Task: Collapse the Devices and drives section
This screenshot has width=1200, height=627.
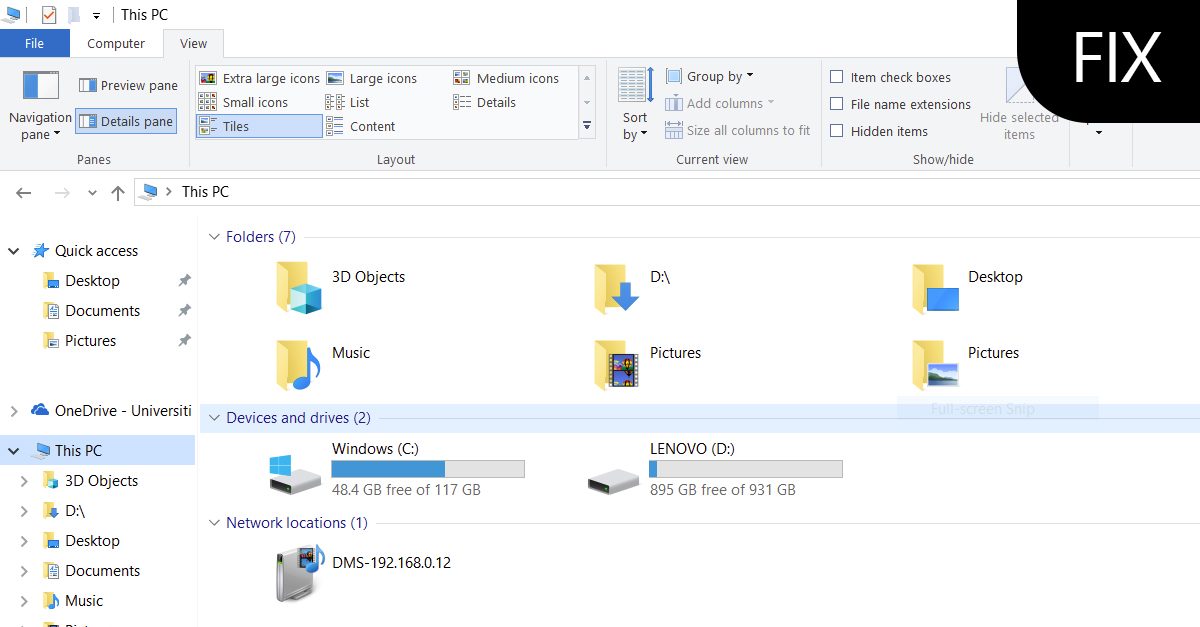Action: click(215, 418)
